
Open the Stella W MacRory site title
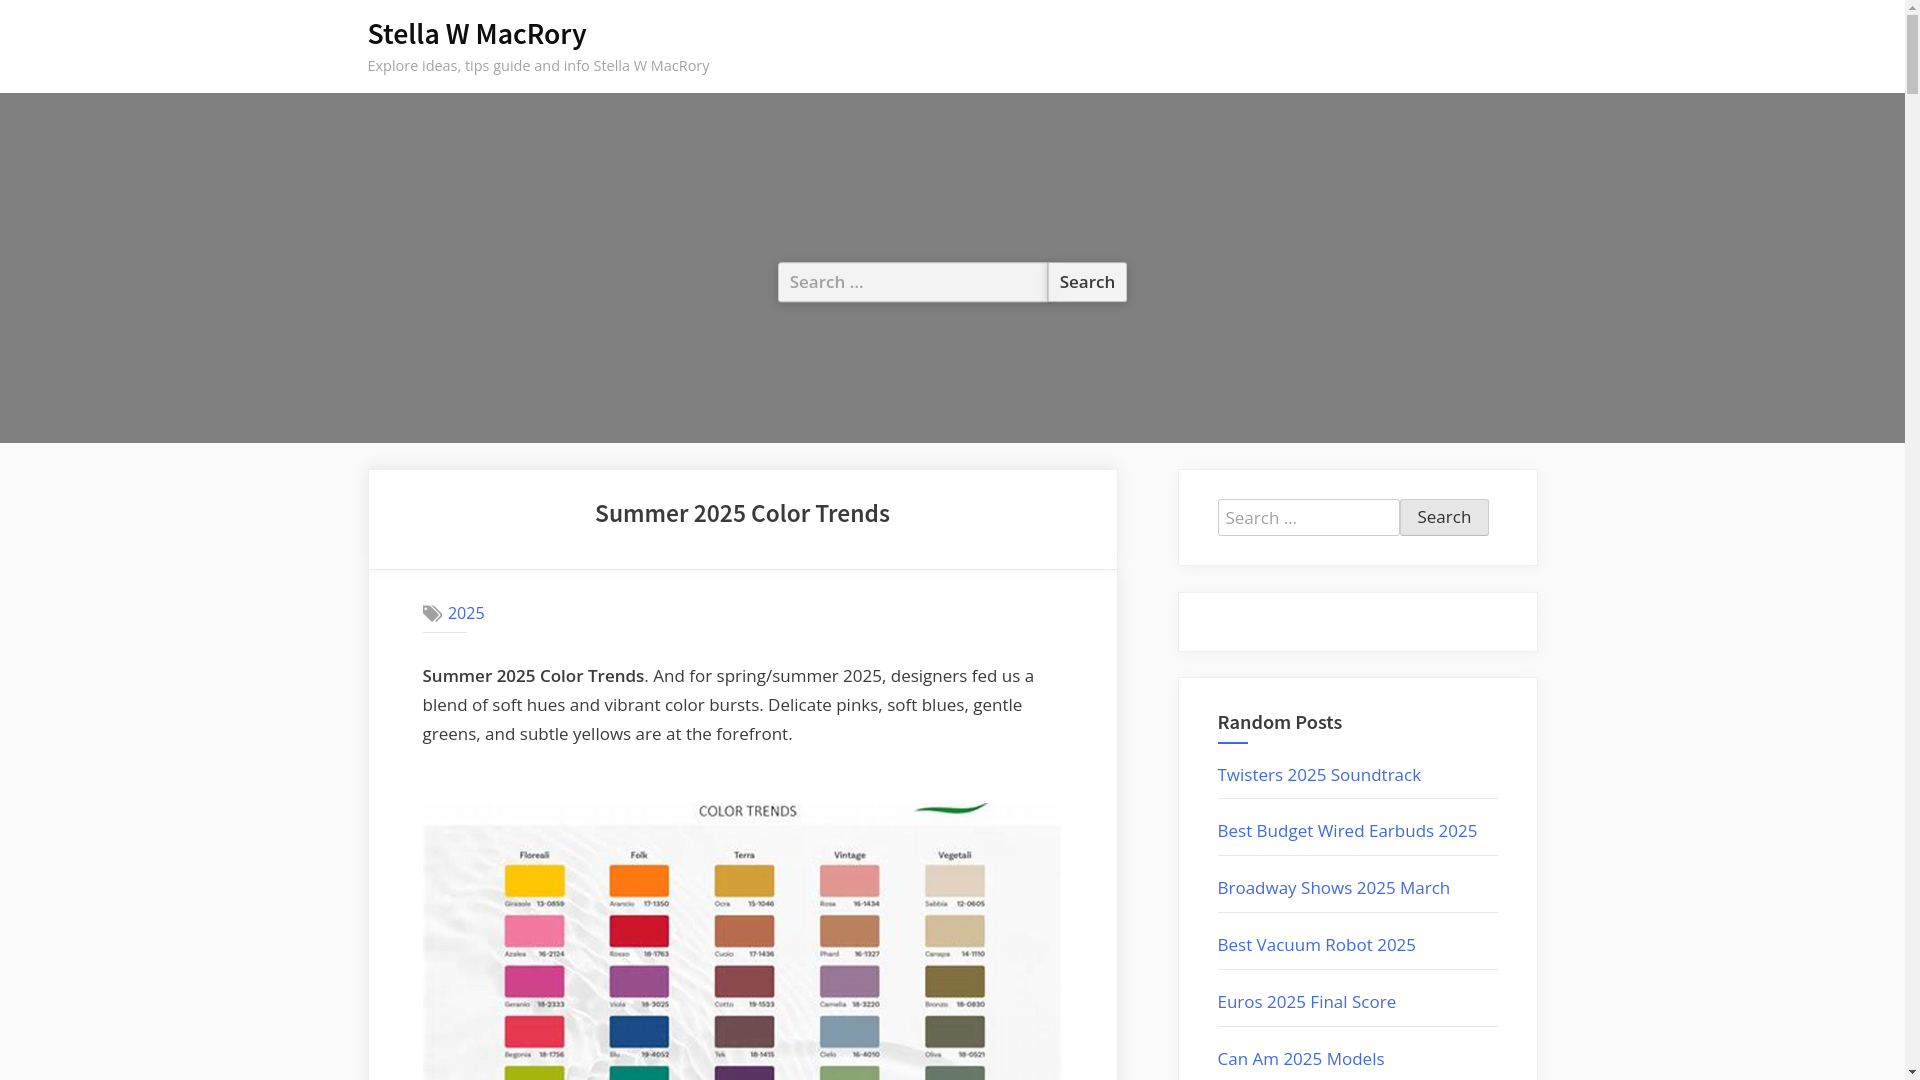(477, 33)
